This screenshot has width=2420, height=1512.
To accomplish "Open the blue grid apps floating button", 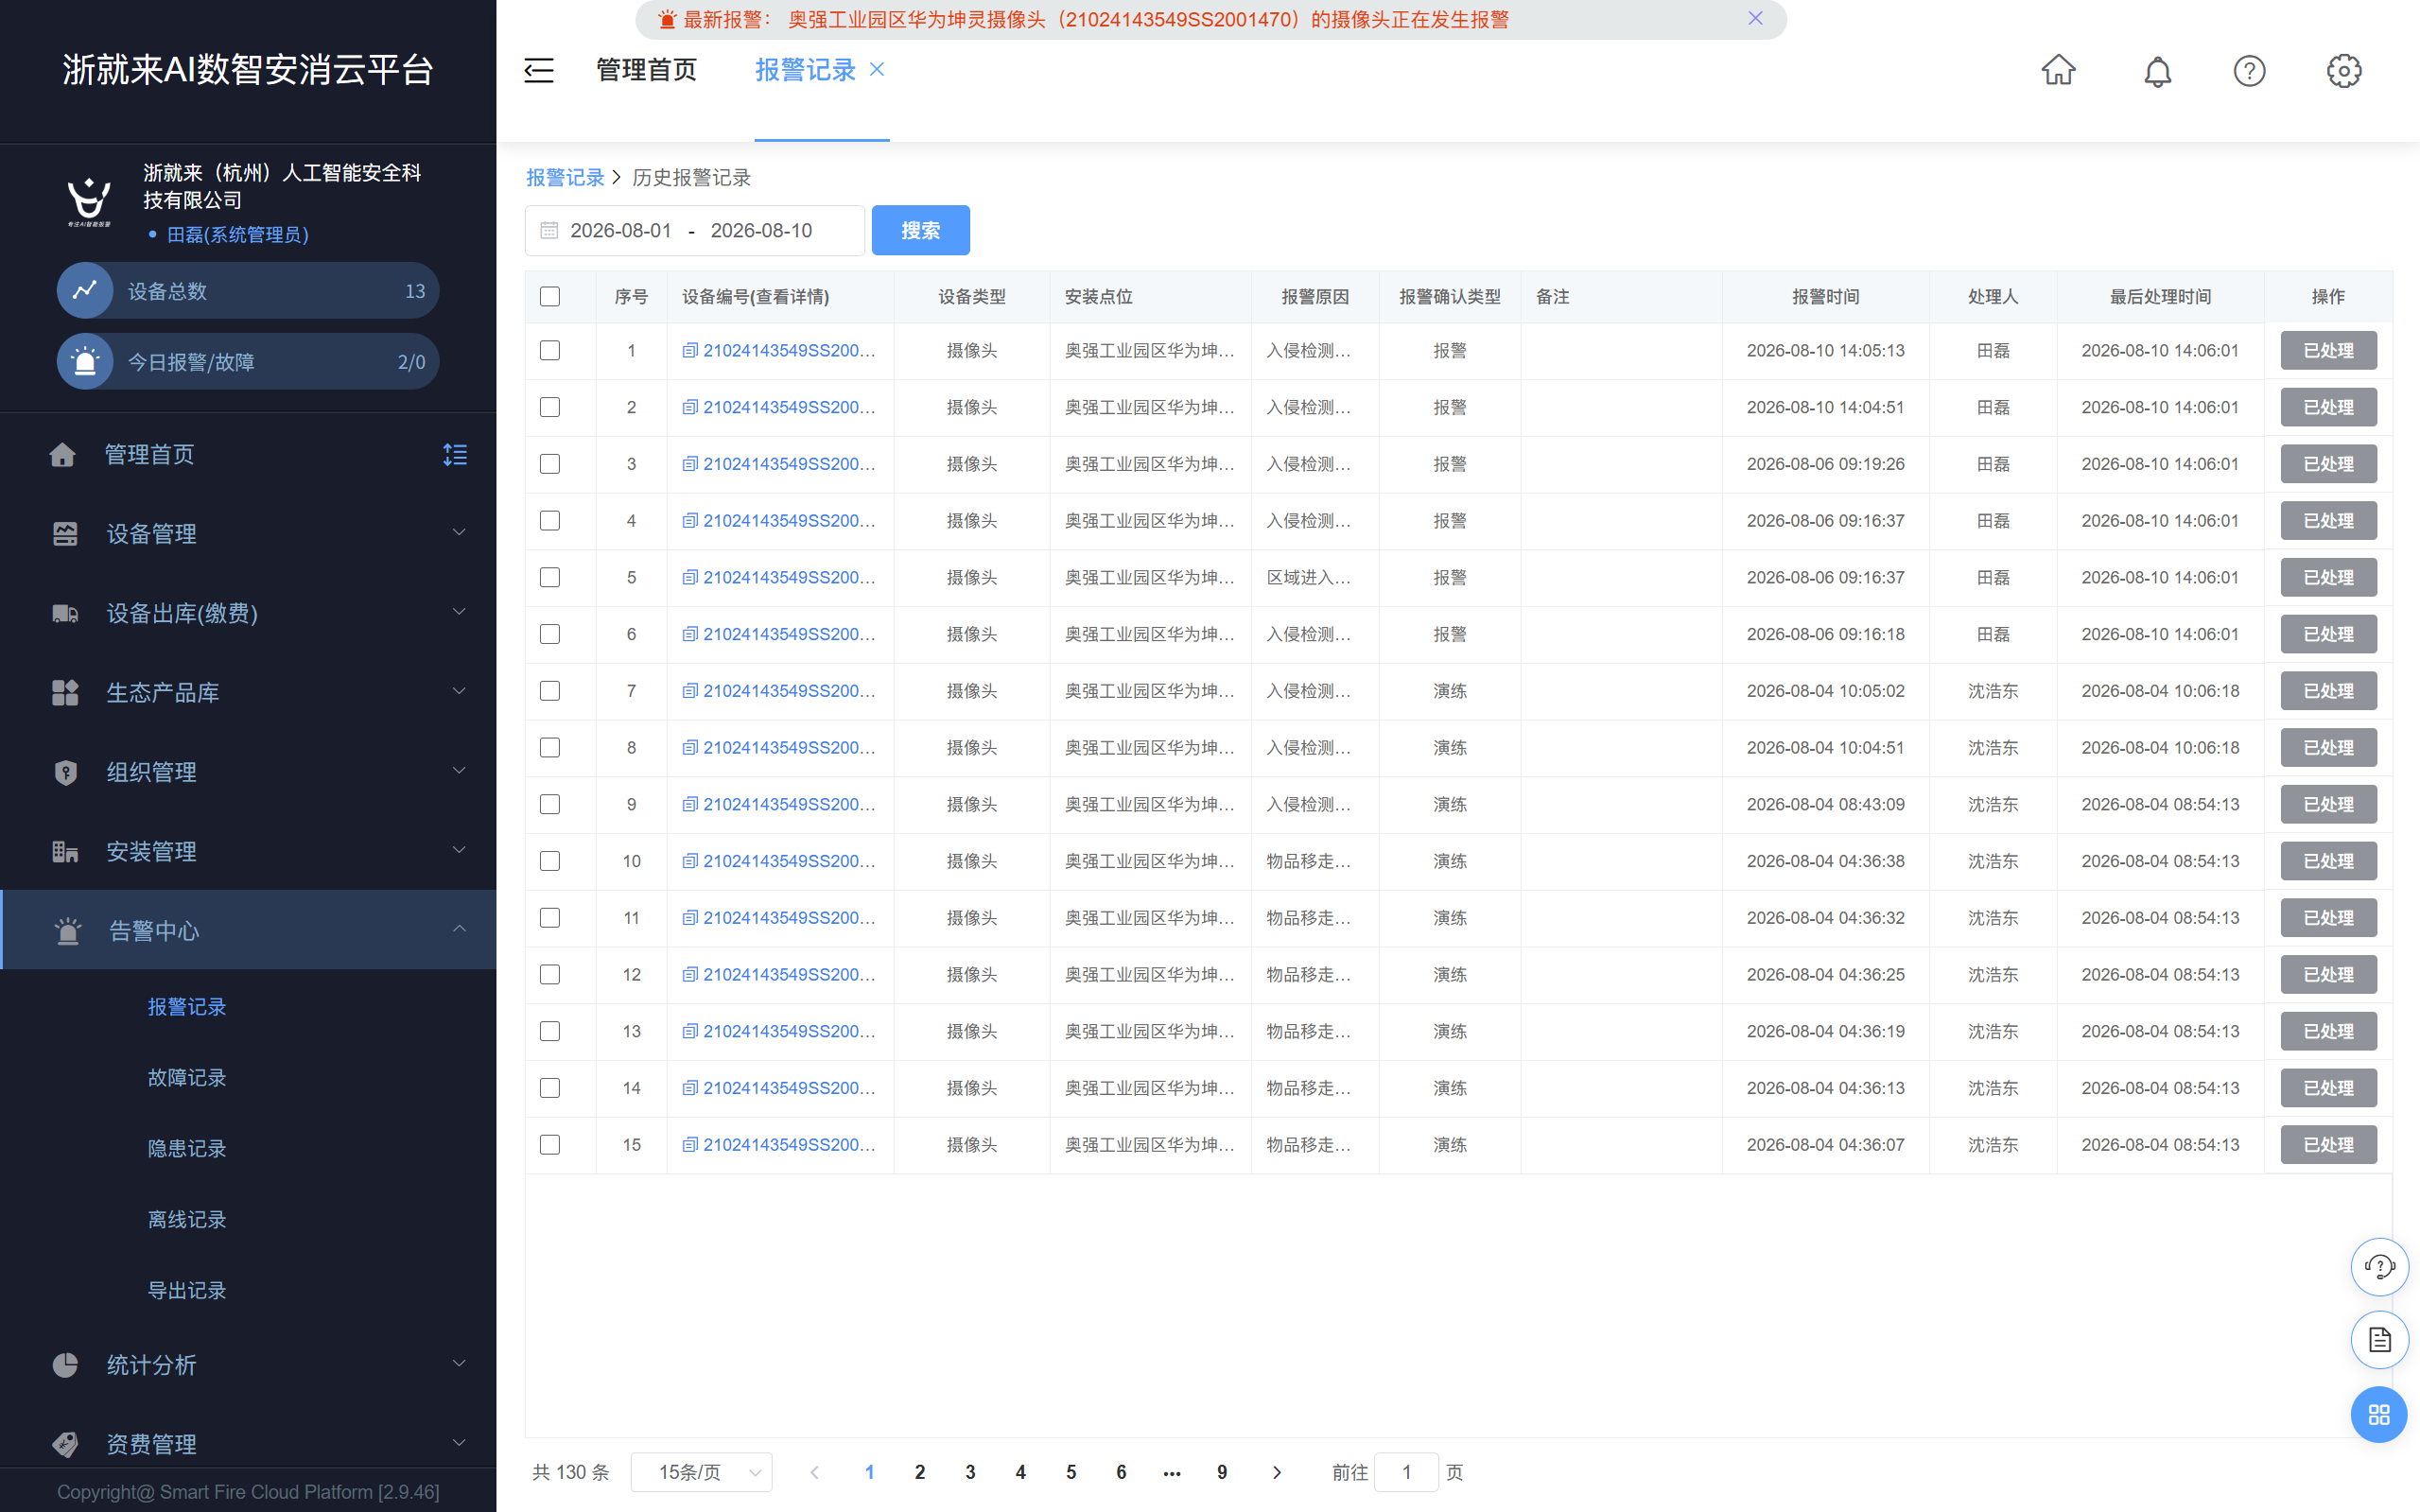I will pos(2379,1414).
